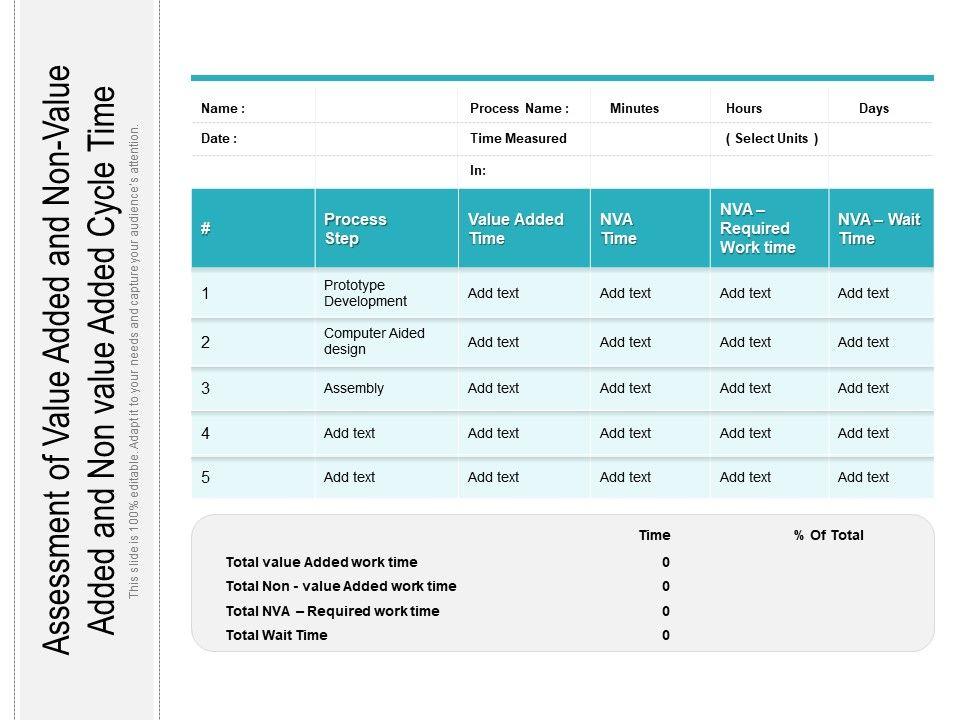Select the 'Total value Added work time' label

pyautogui.click(x=322, y=562)
